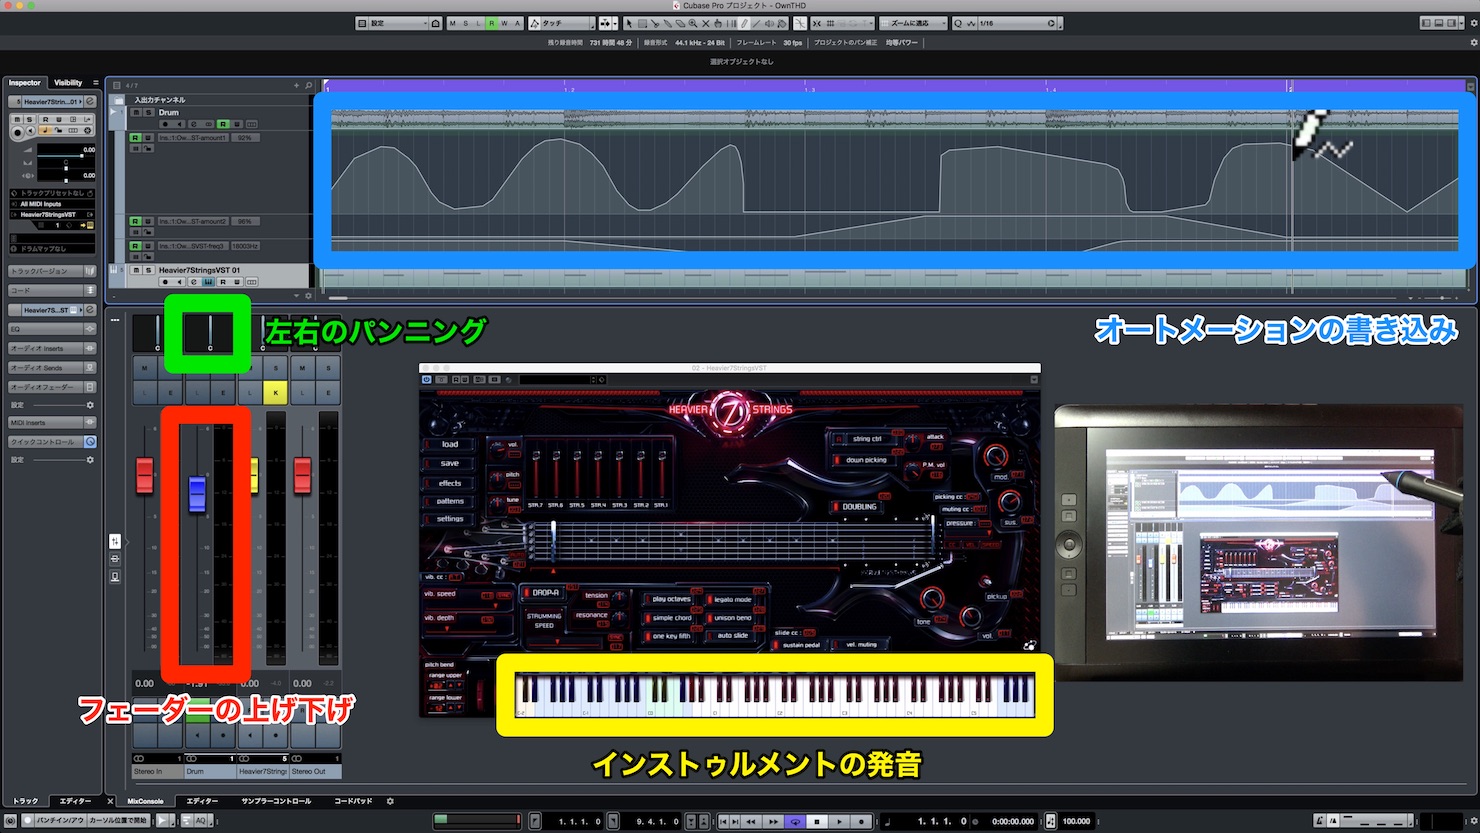
Task: Click the Play button in transport
Action: [x=839, y=821]
